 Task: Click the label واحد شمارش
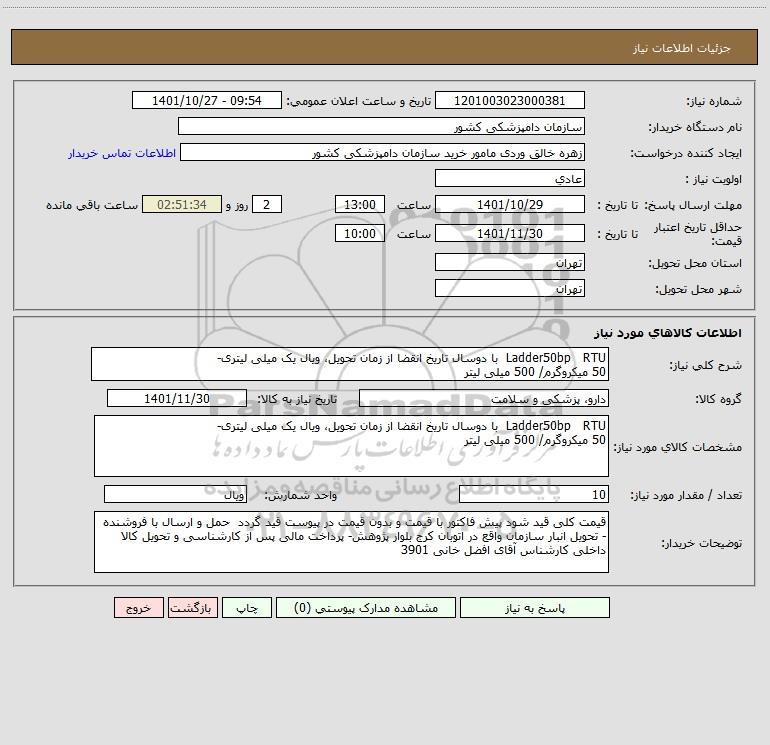click(x=301, y=496)
